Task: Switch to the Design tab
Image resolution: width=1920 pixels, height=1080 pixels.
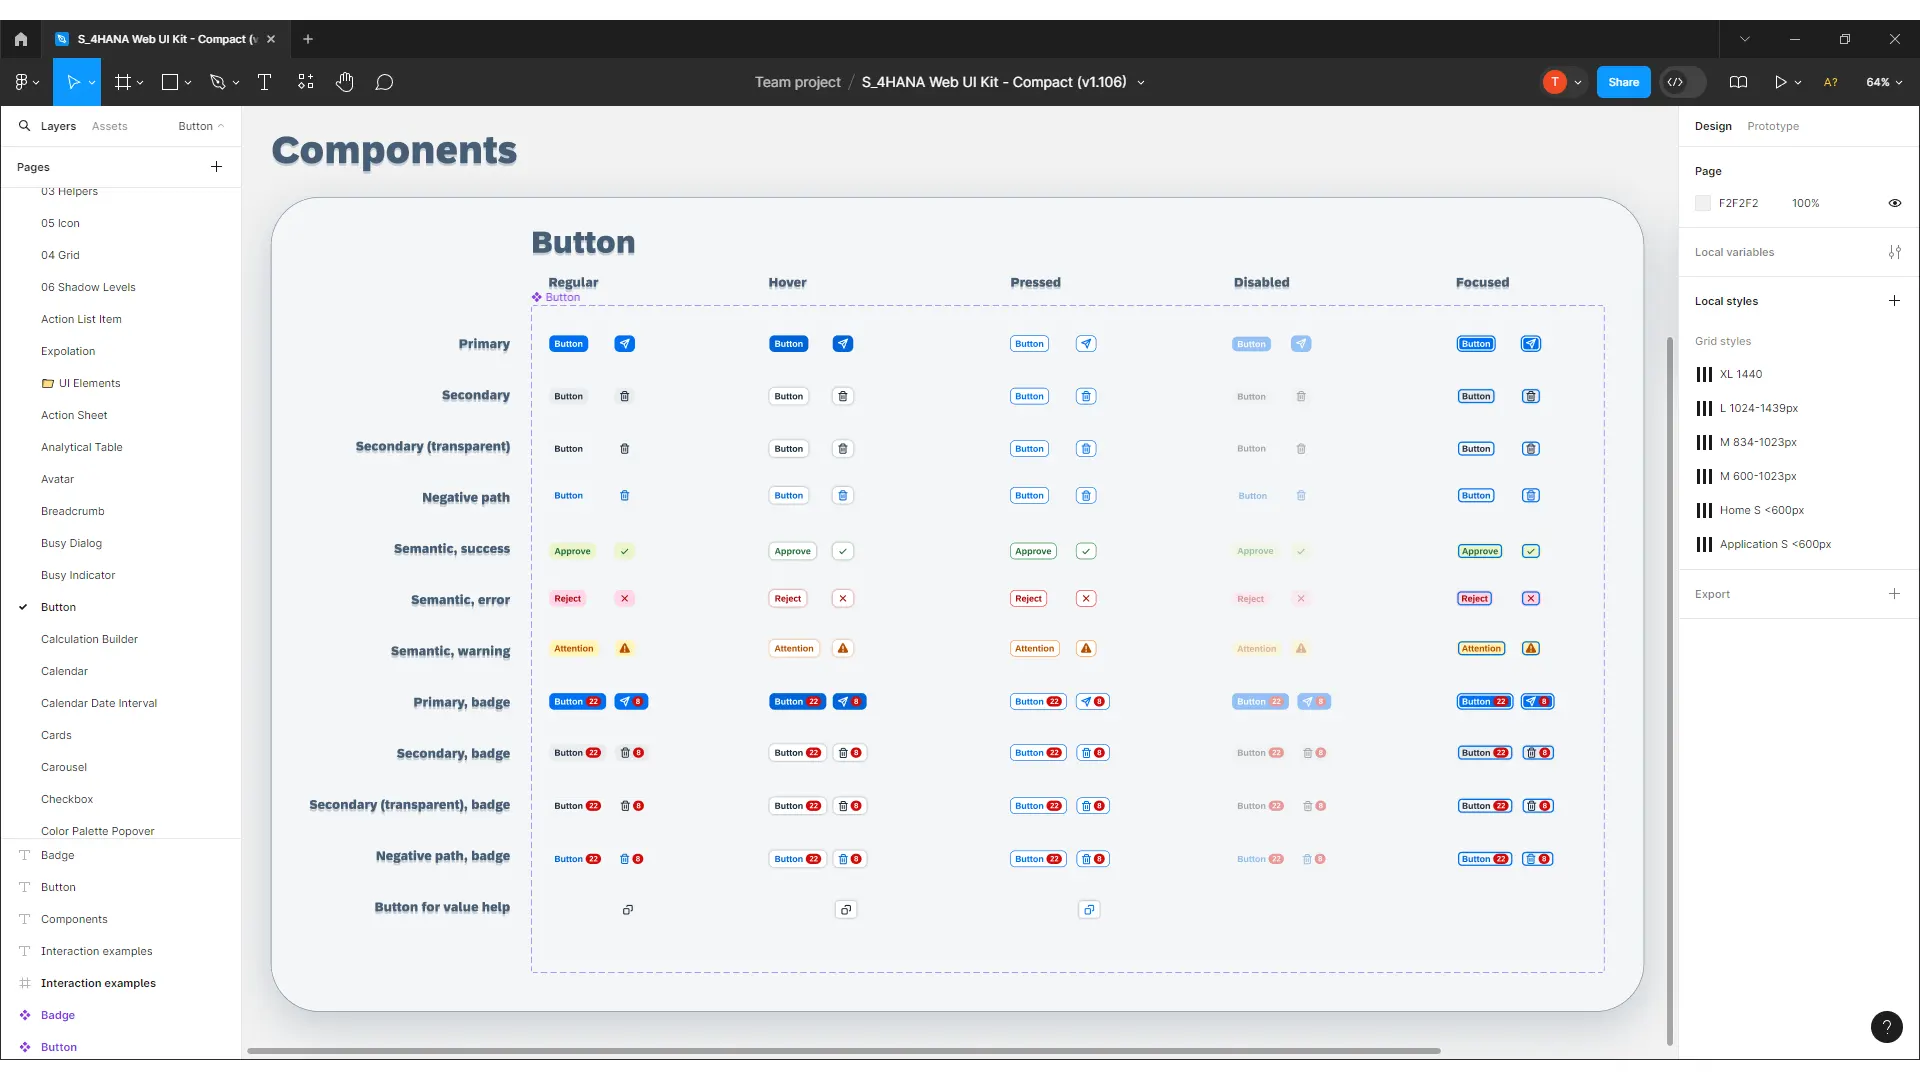Action: click(1712, 126)
